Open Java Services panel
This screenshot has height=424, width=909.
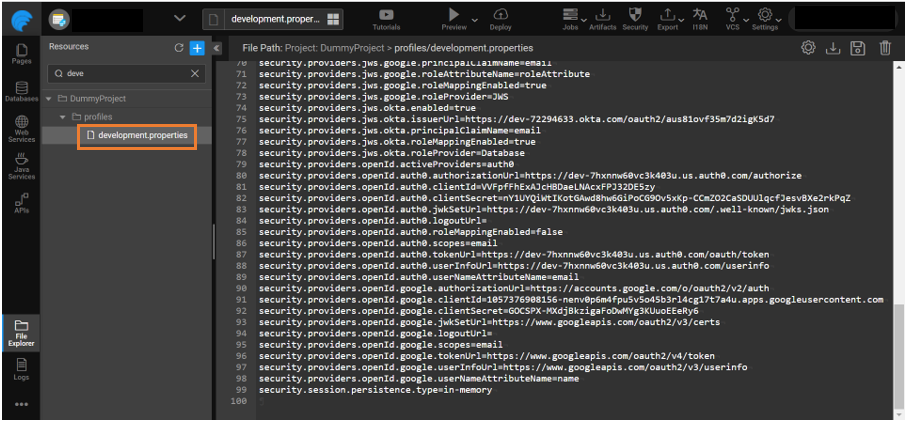[21, 166]
